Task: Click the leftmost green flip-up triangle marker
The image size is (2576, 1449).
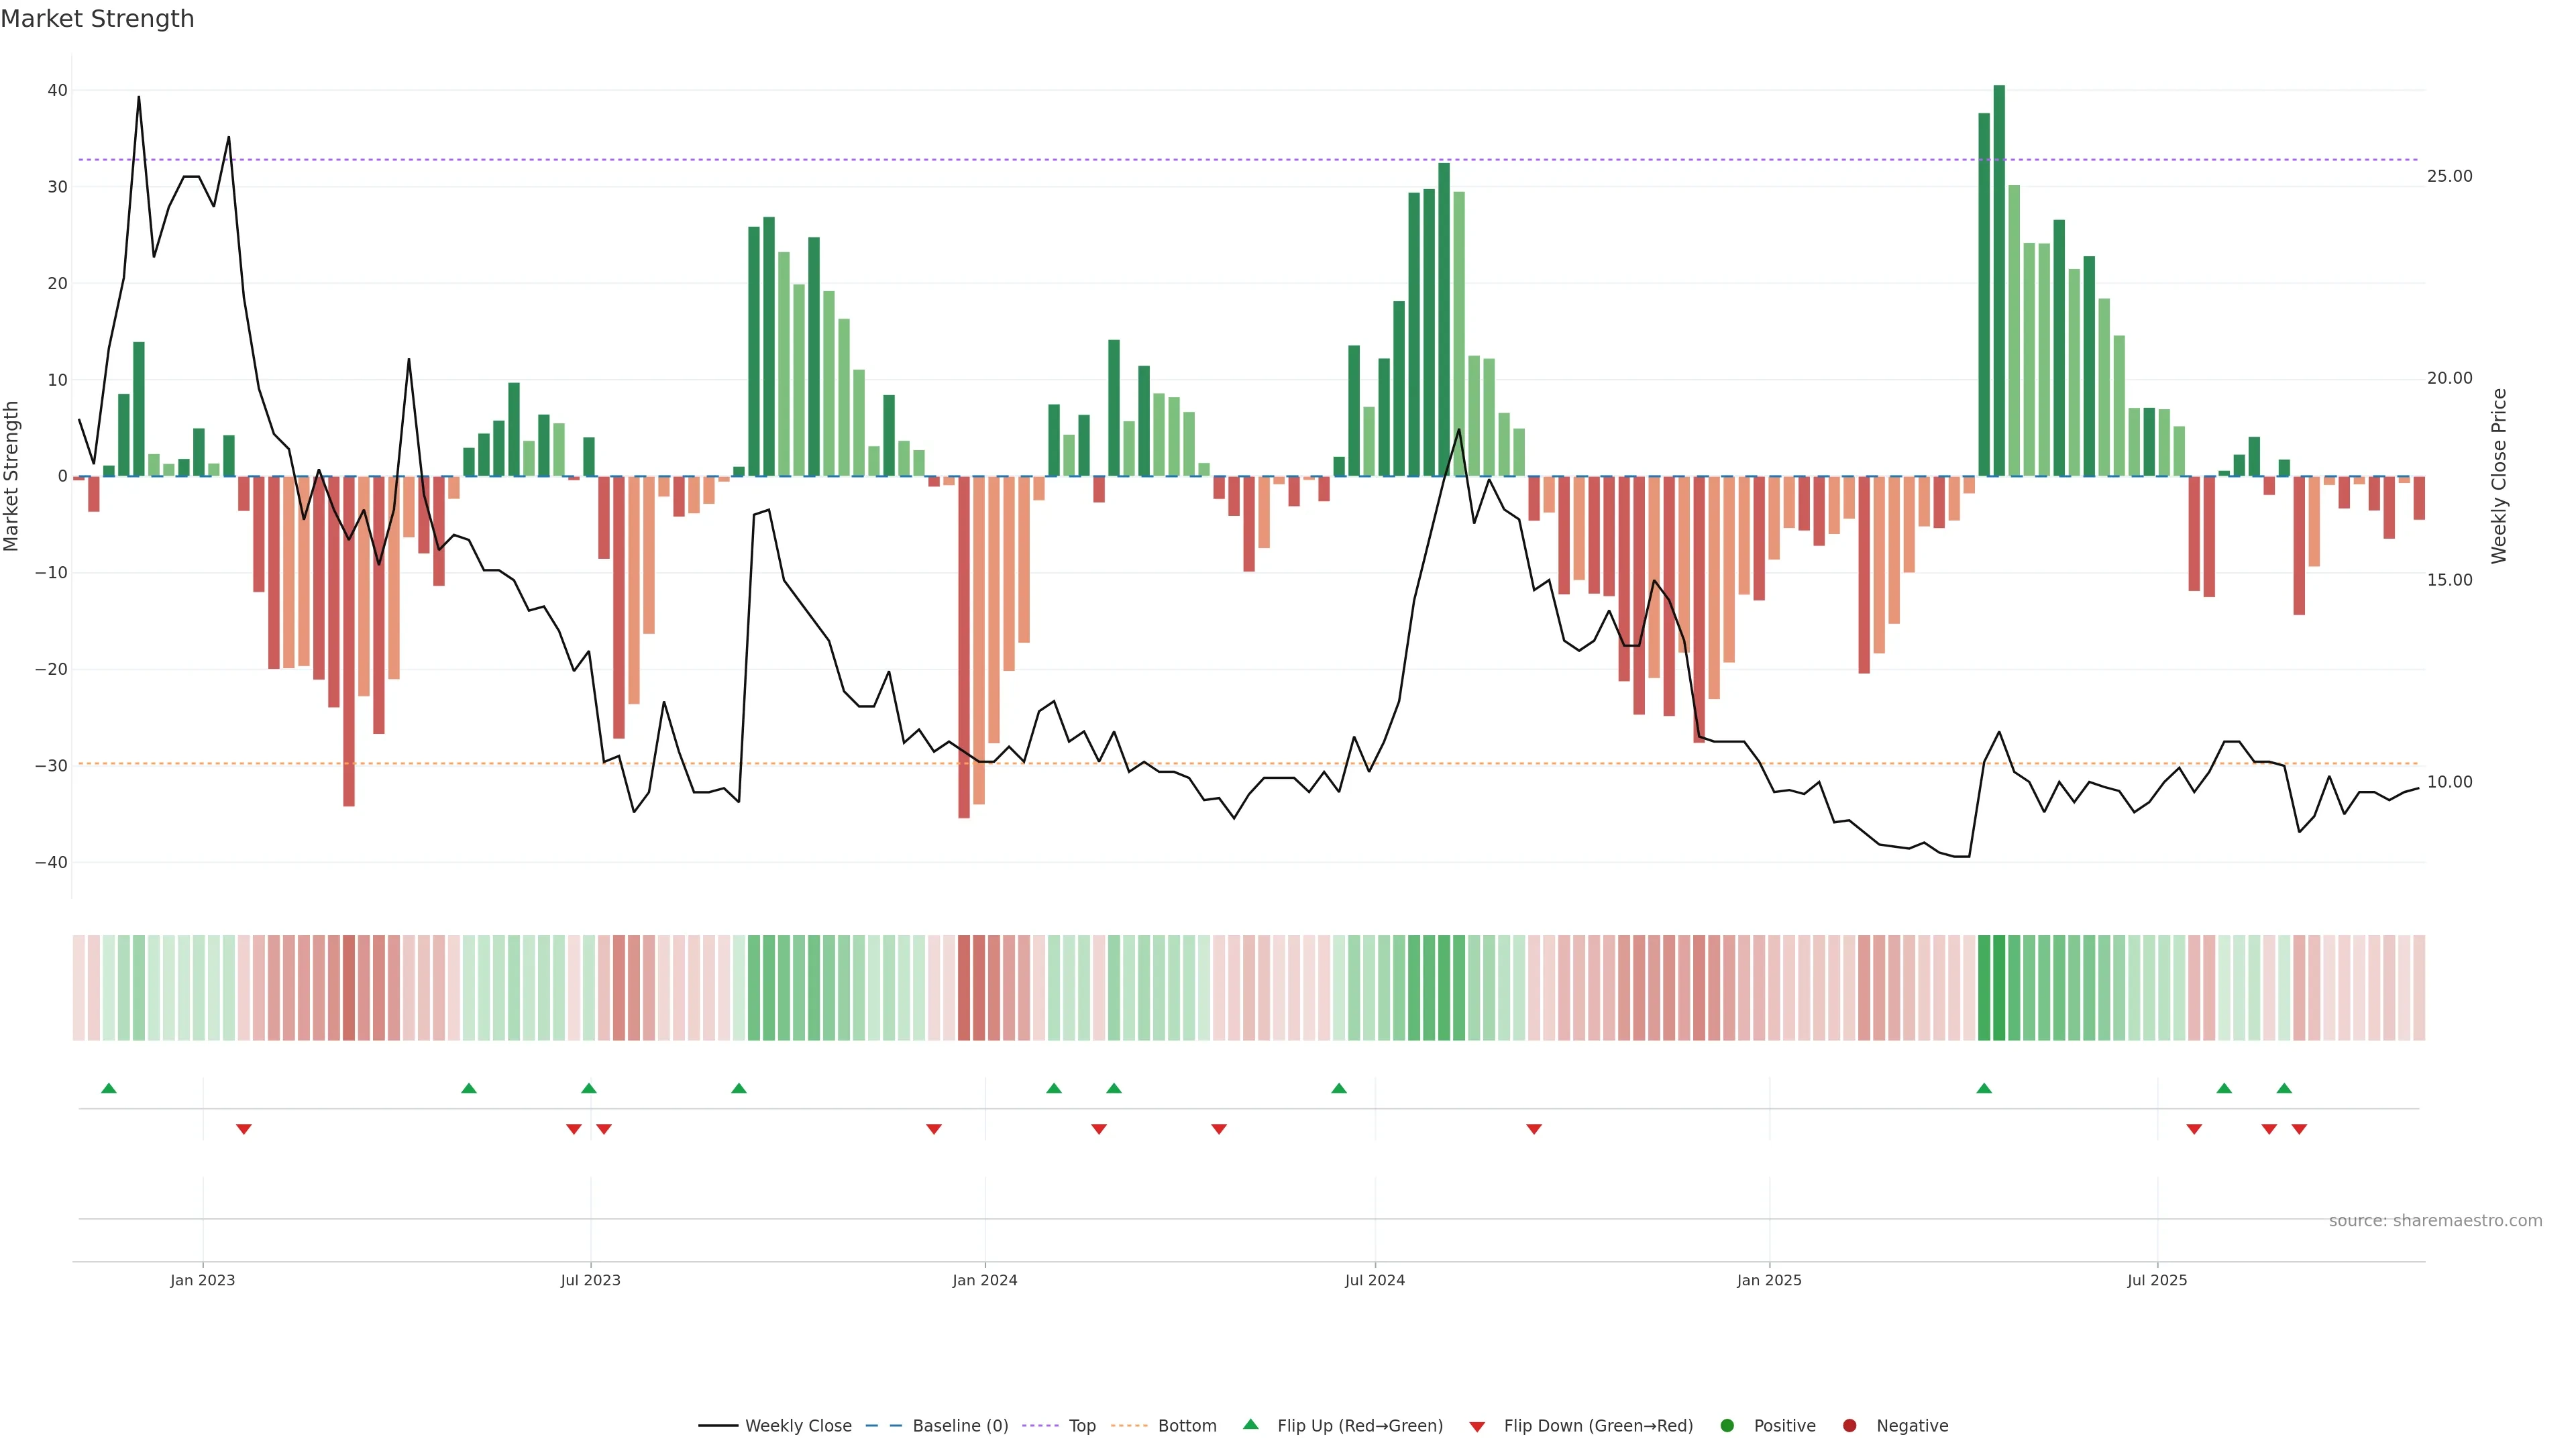Action: coord(109,1088)
